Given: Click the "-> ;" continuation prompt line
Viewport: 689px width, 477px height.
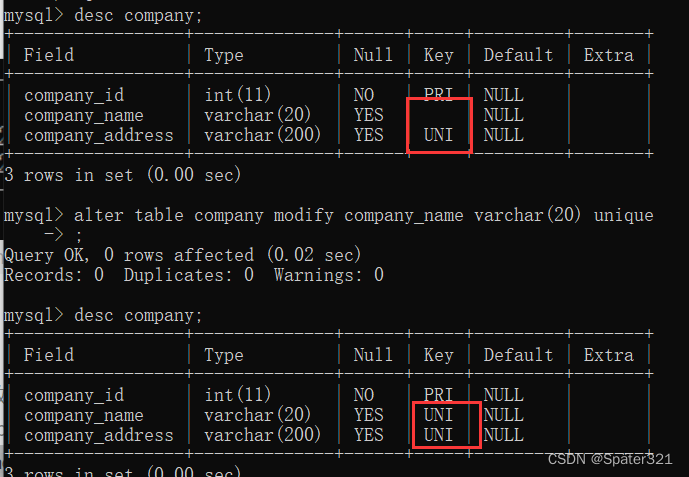Looking at the screenshot, I should click(x=60, y=235).
